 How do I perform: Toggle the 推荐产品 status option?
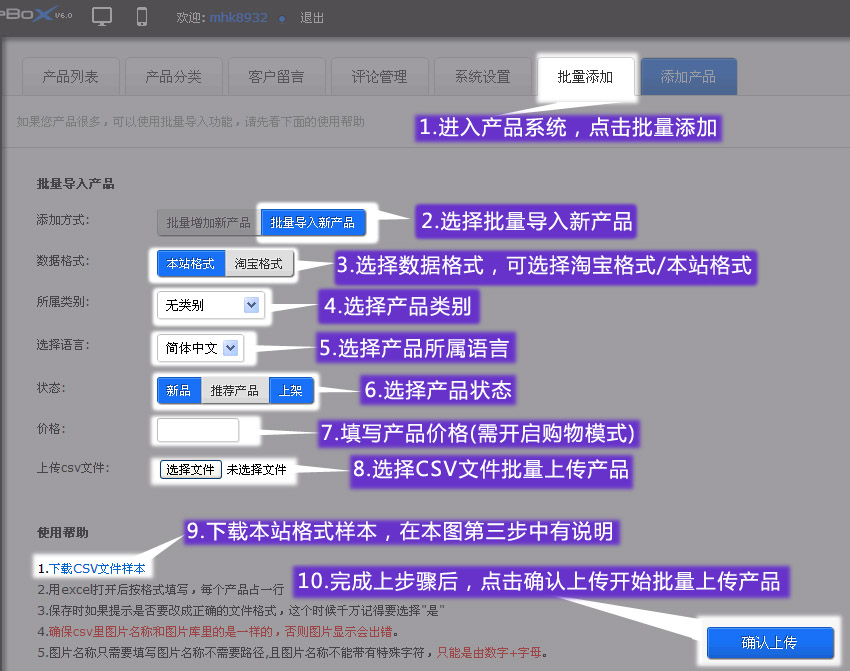(x=235, y=391)
